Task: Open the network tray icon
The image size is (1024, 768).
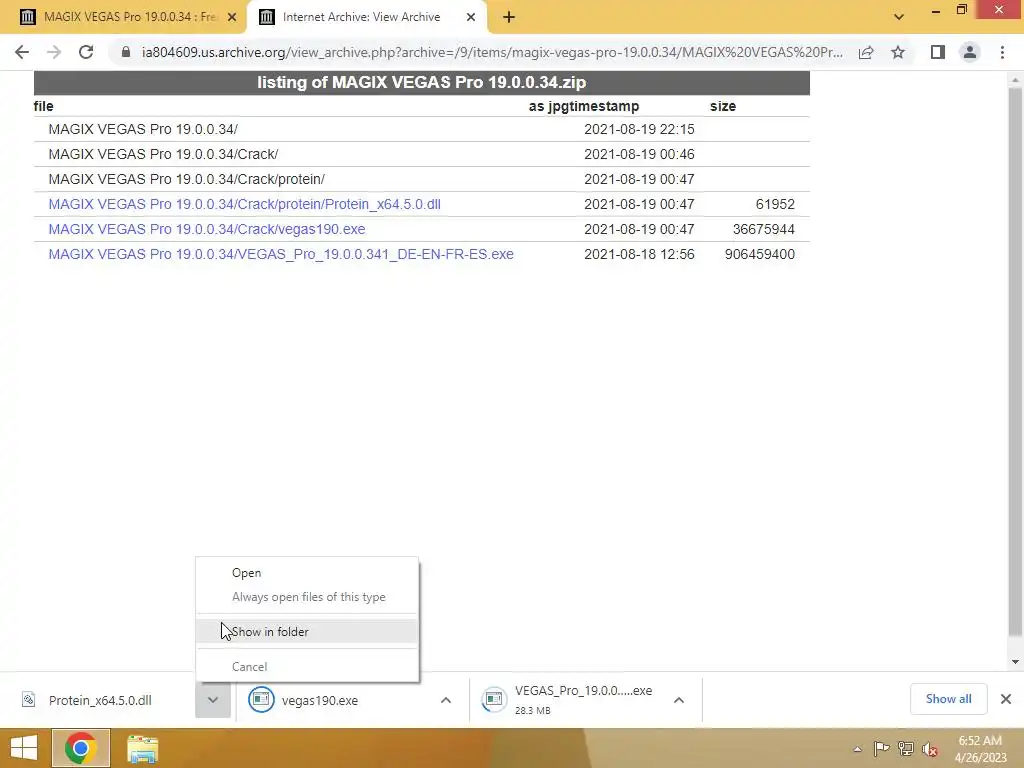Action: (x=906, y=748)
